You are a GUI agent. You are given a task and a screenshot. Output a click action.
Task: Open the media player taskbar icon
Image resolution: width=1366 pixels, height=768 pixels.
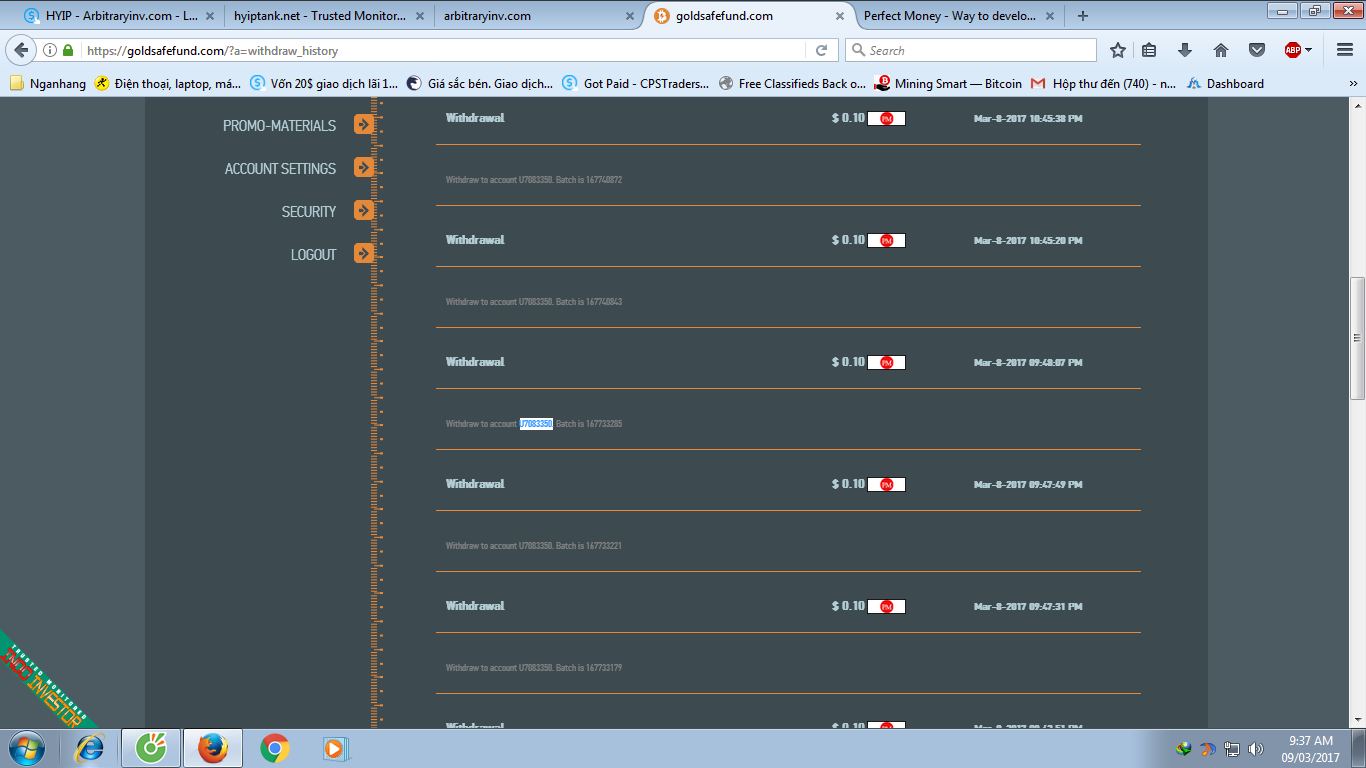tap(334, 748)
